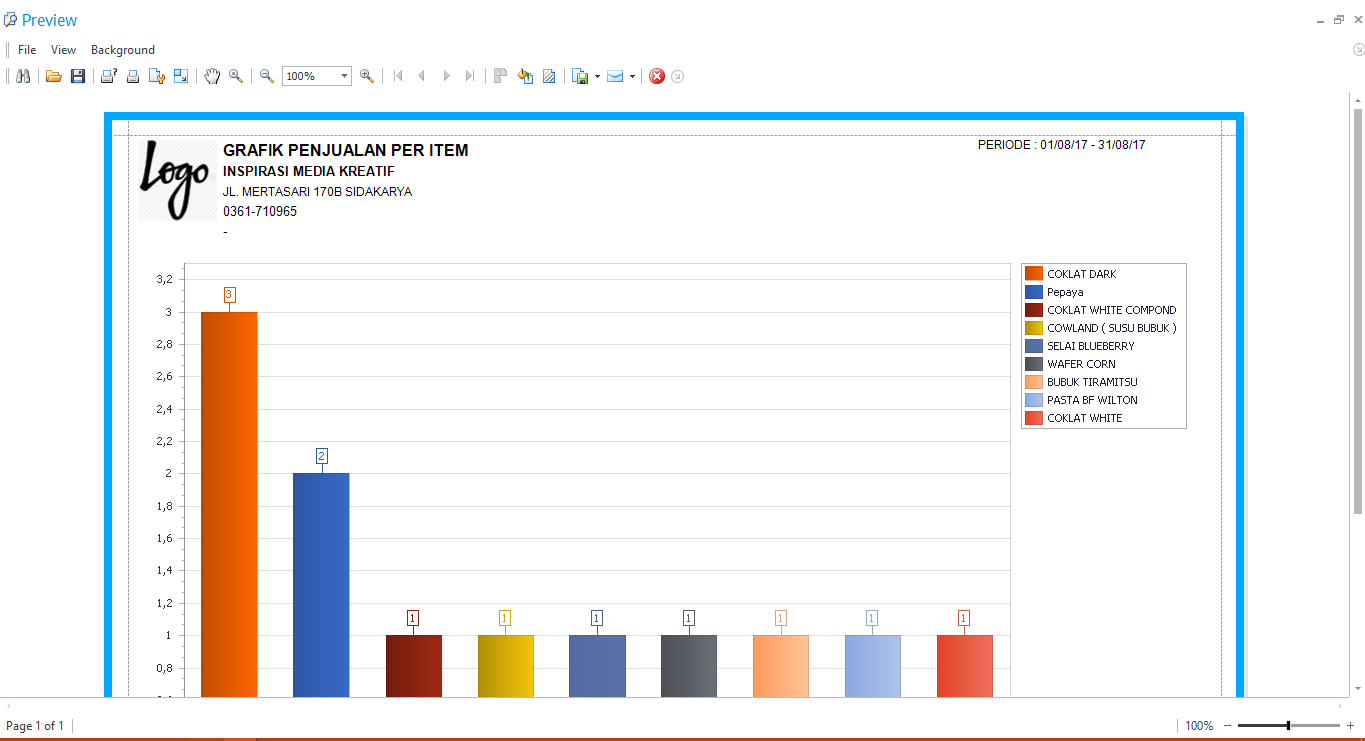Viewport: 1365px width, 741px height.
Task: Open the Send via E-Mail dropdown arrow
Action: coord(632,76)
